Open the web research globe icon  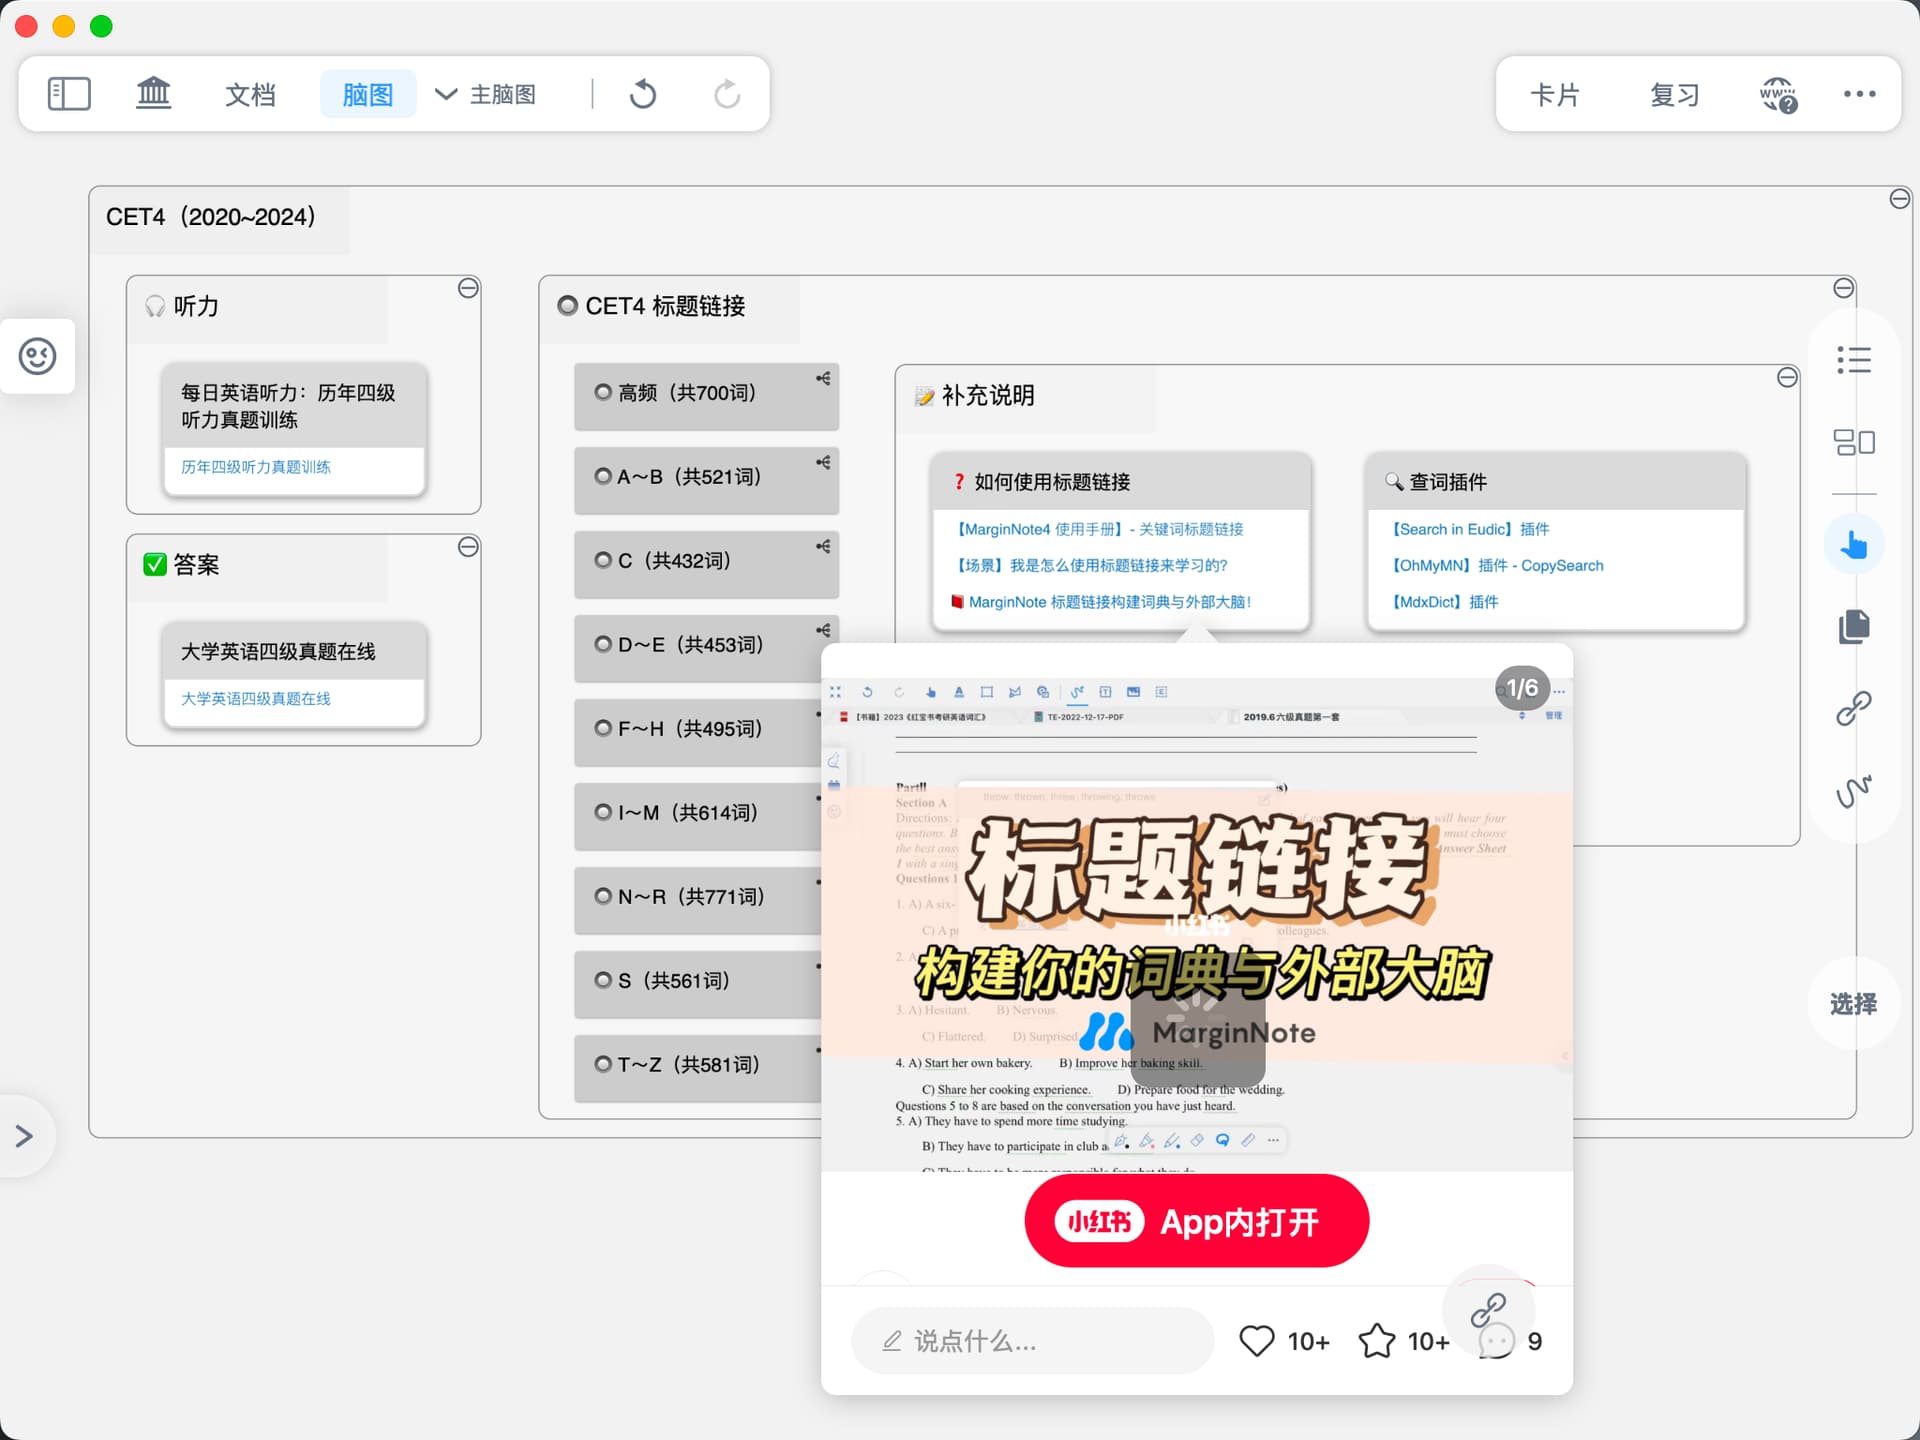pos(1778,94)
